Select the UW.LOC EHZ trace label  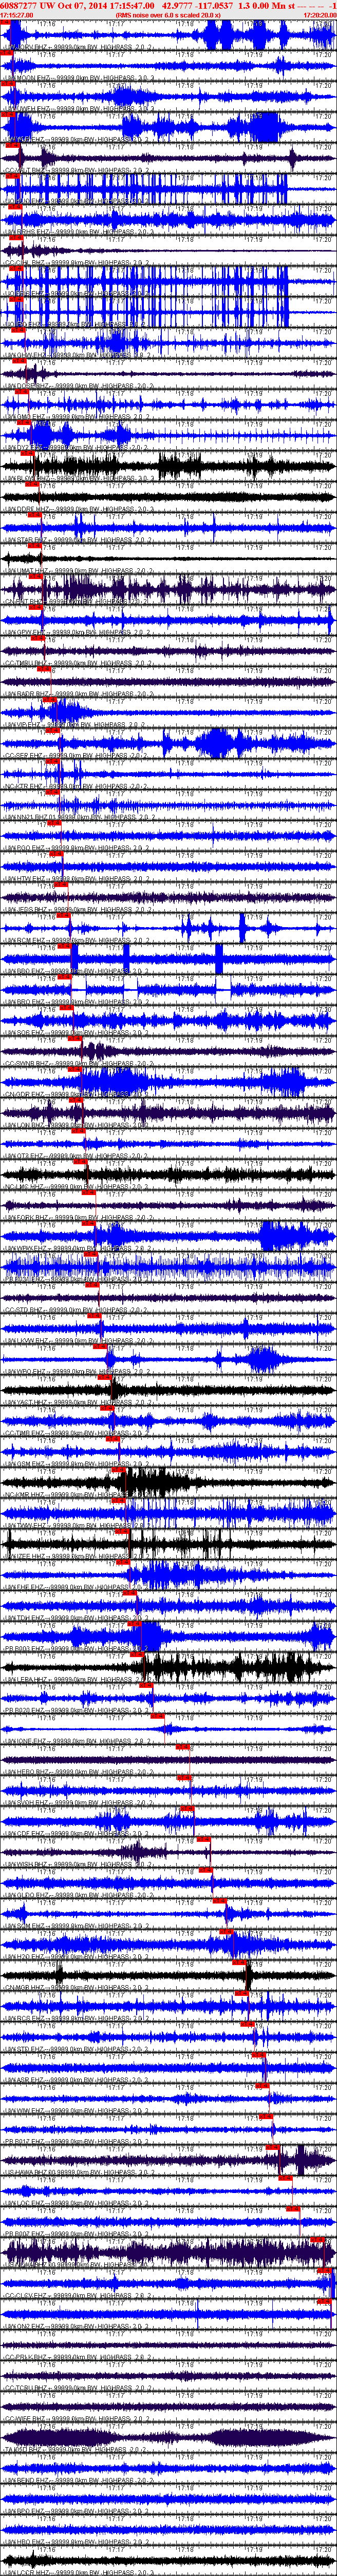click(x=78, y=2203)
